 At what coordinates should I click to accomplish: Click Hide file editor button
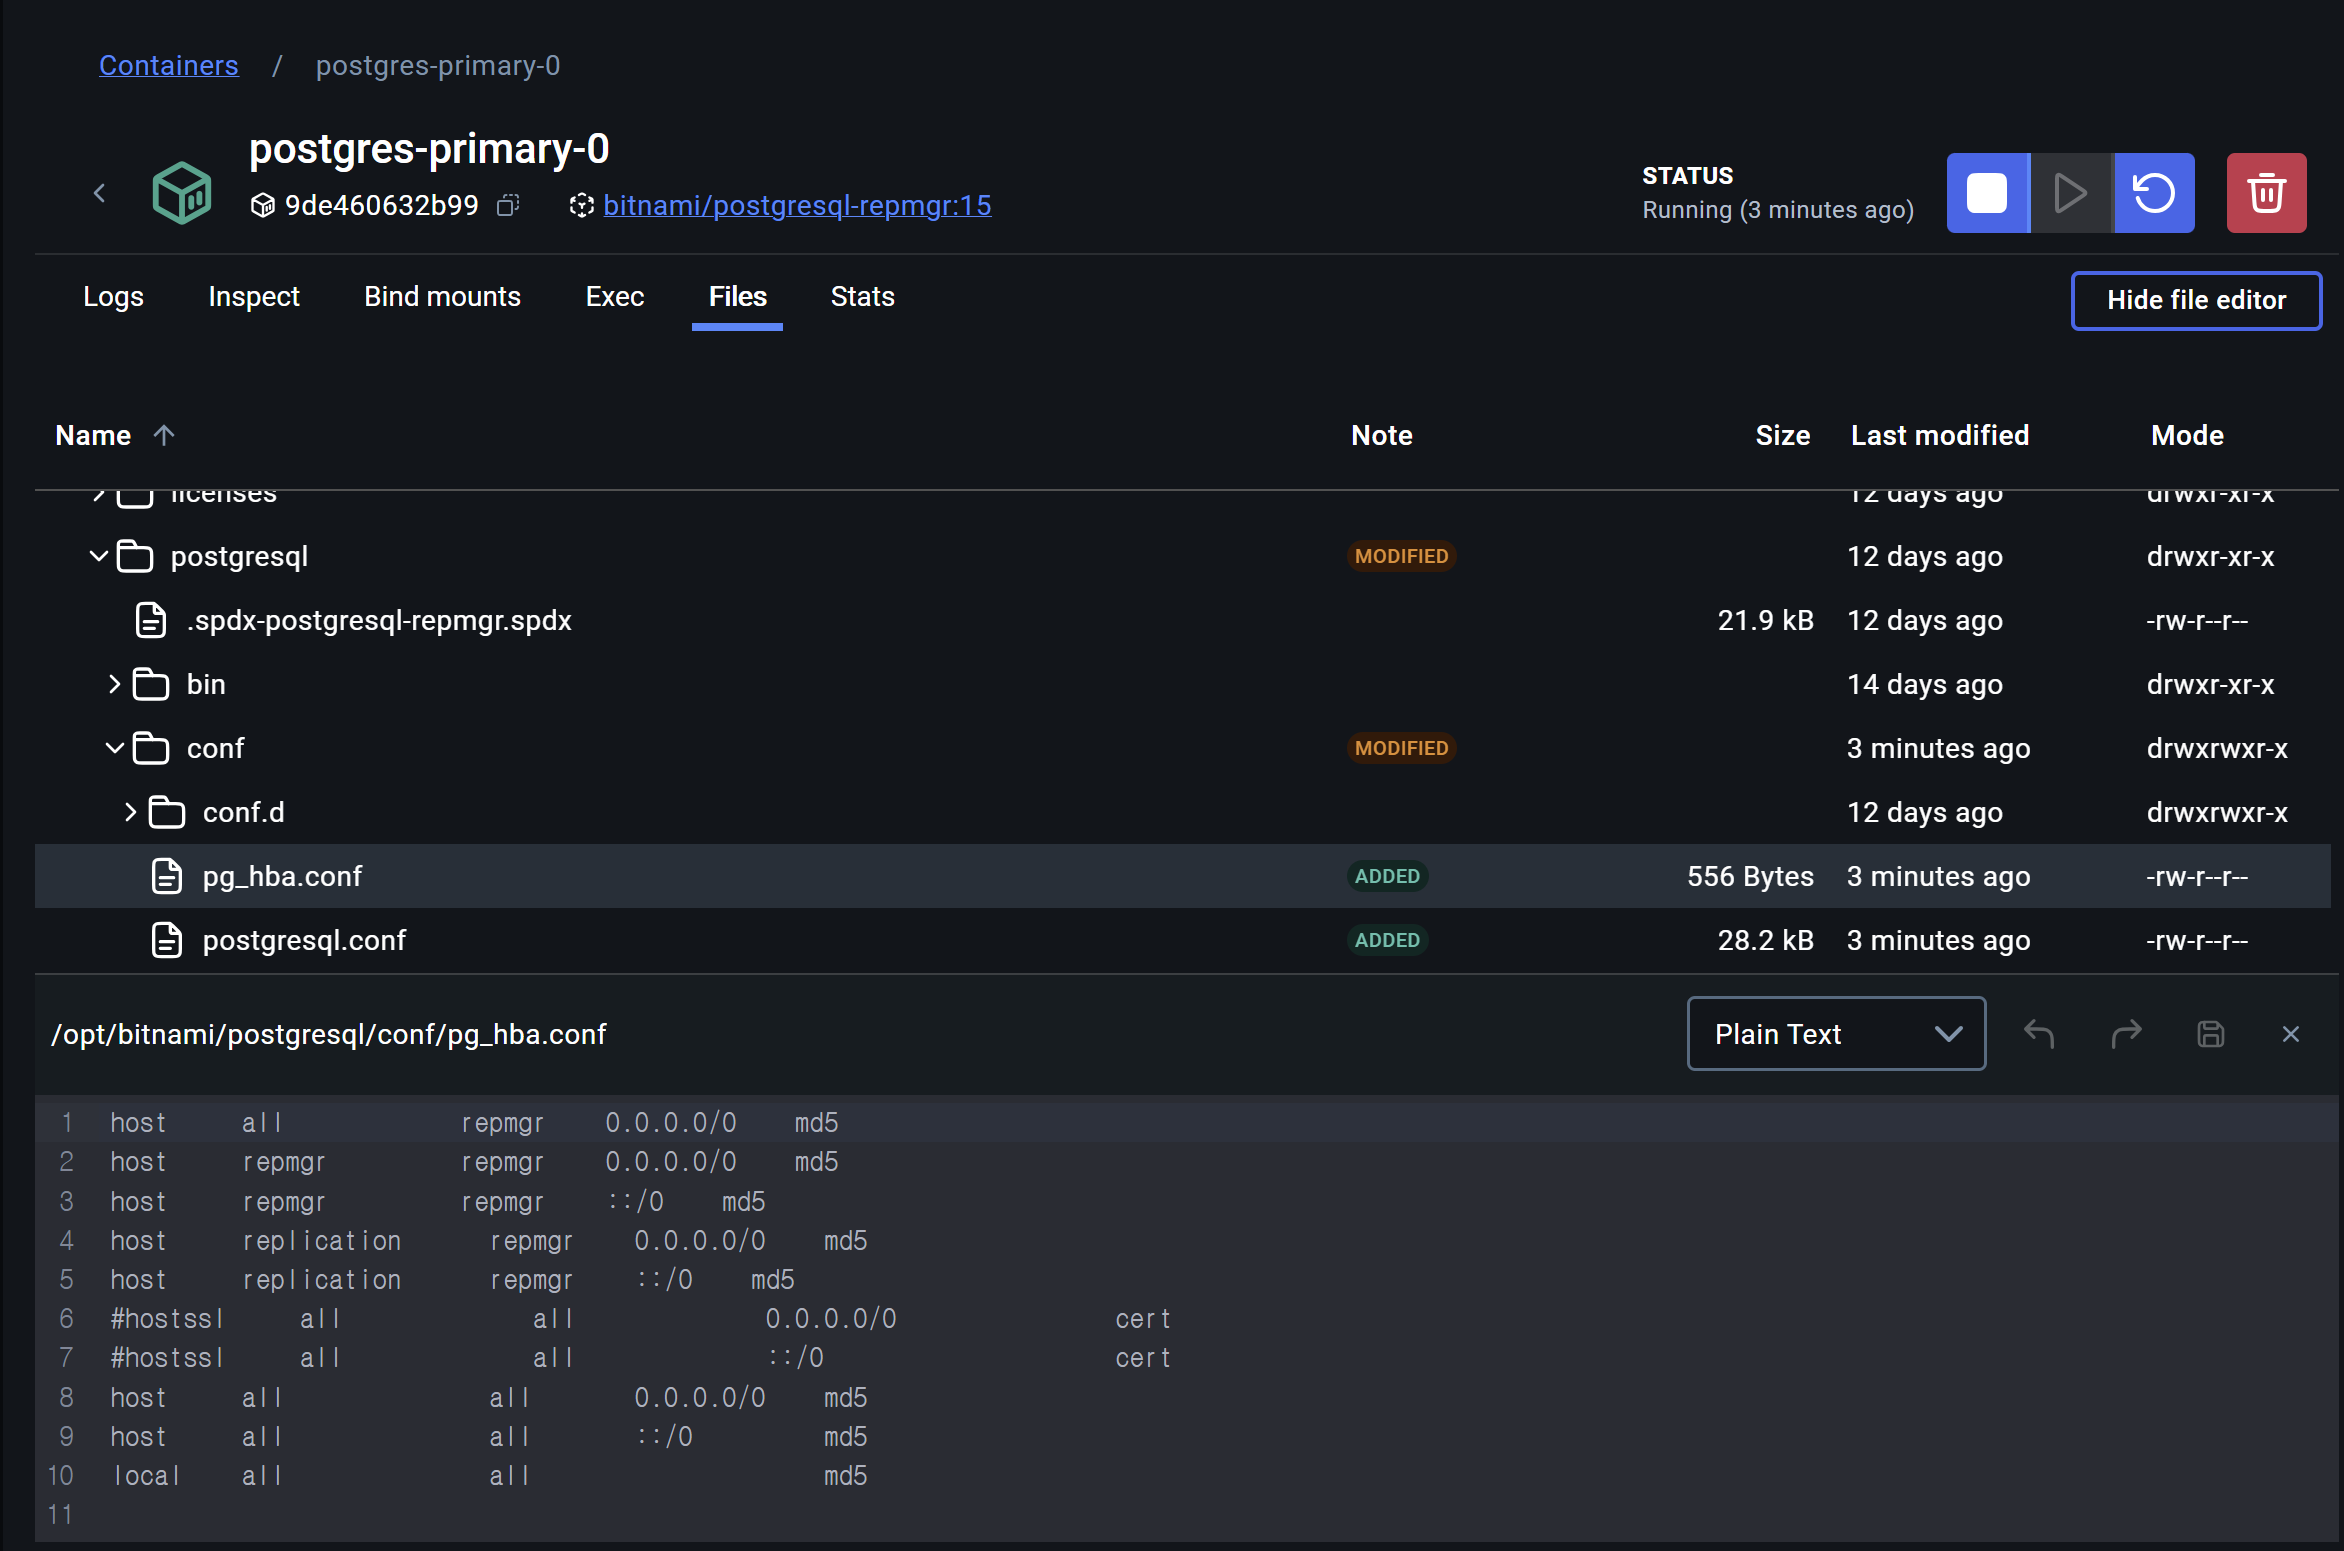2196,300
